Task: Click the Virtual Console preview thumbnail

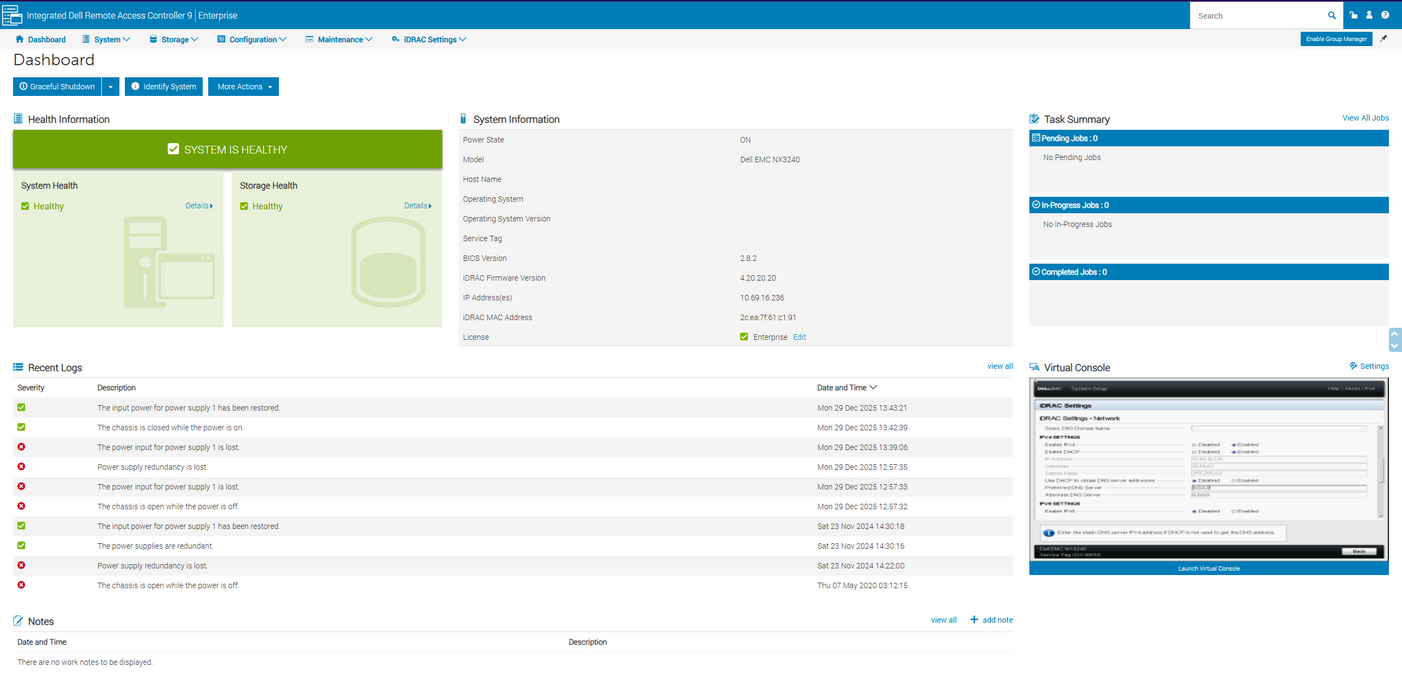Action: pyautogui.click(x=1209, y=469)
